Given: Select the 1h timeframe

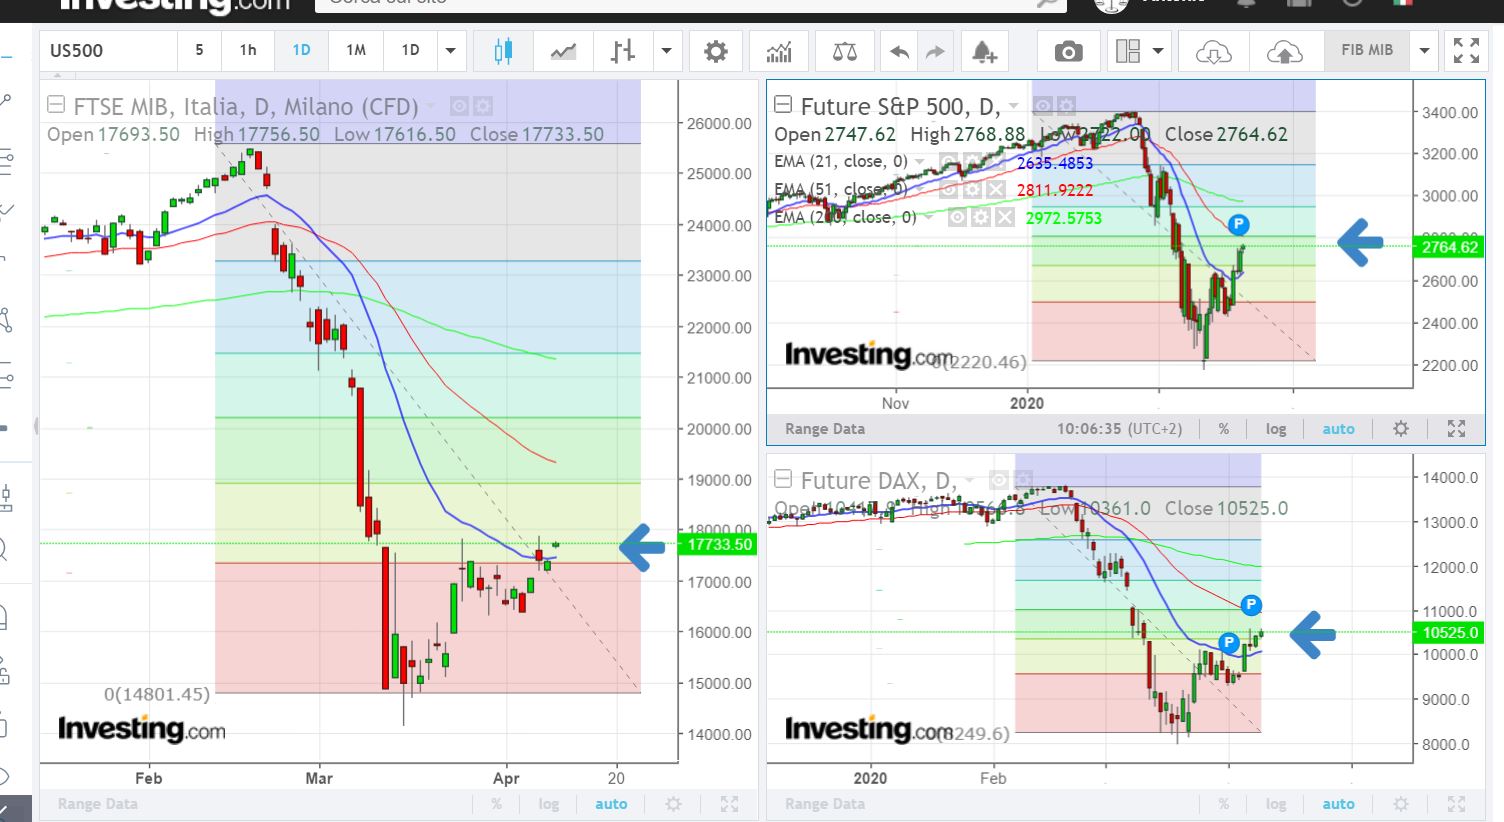Looking at the screenshot, I should (x=248, y=51).
